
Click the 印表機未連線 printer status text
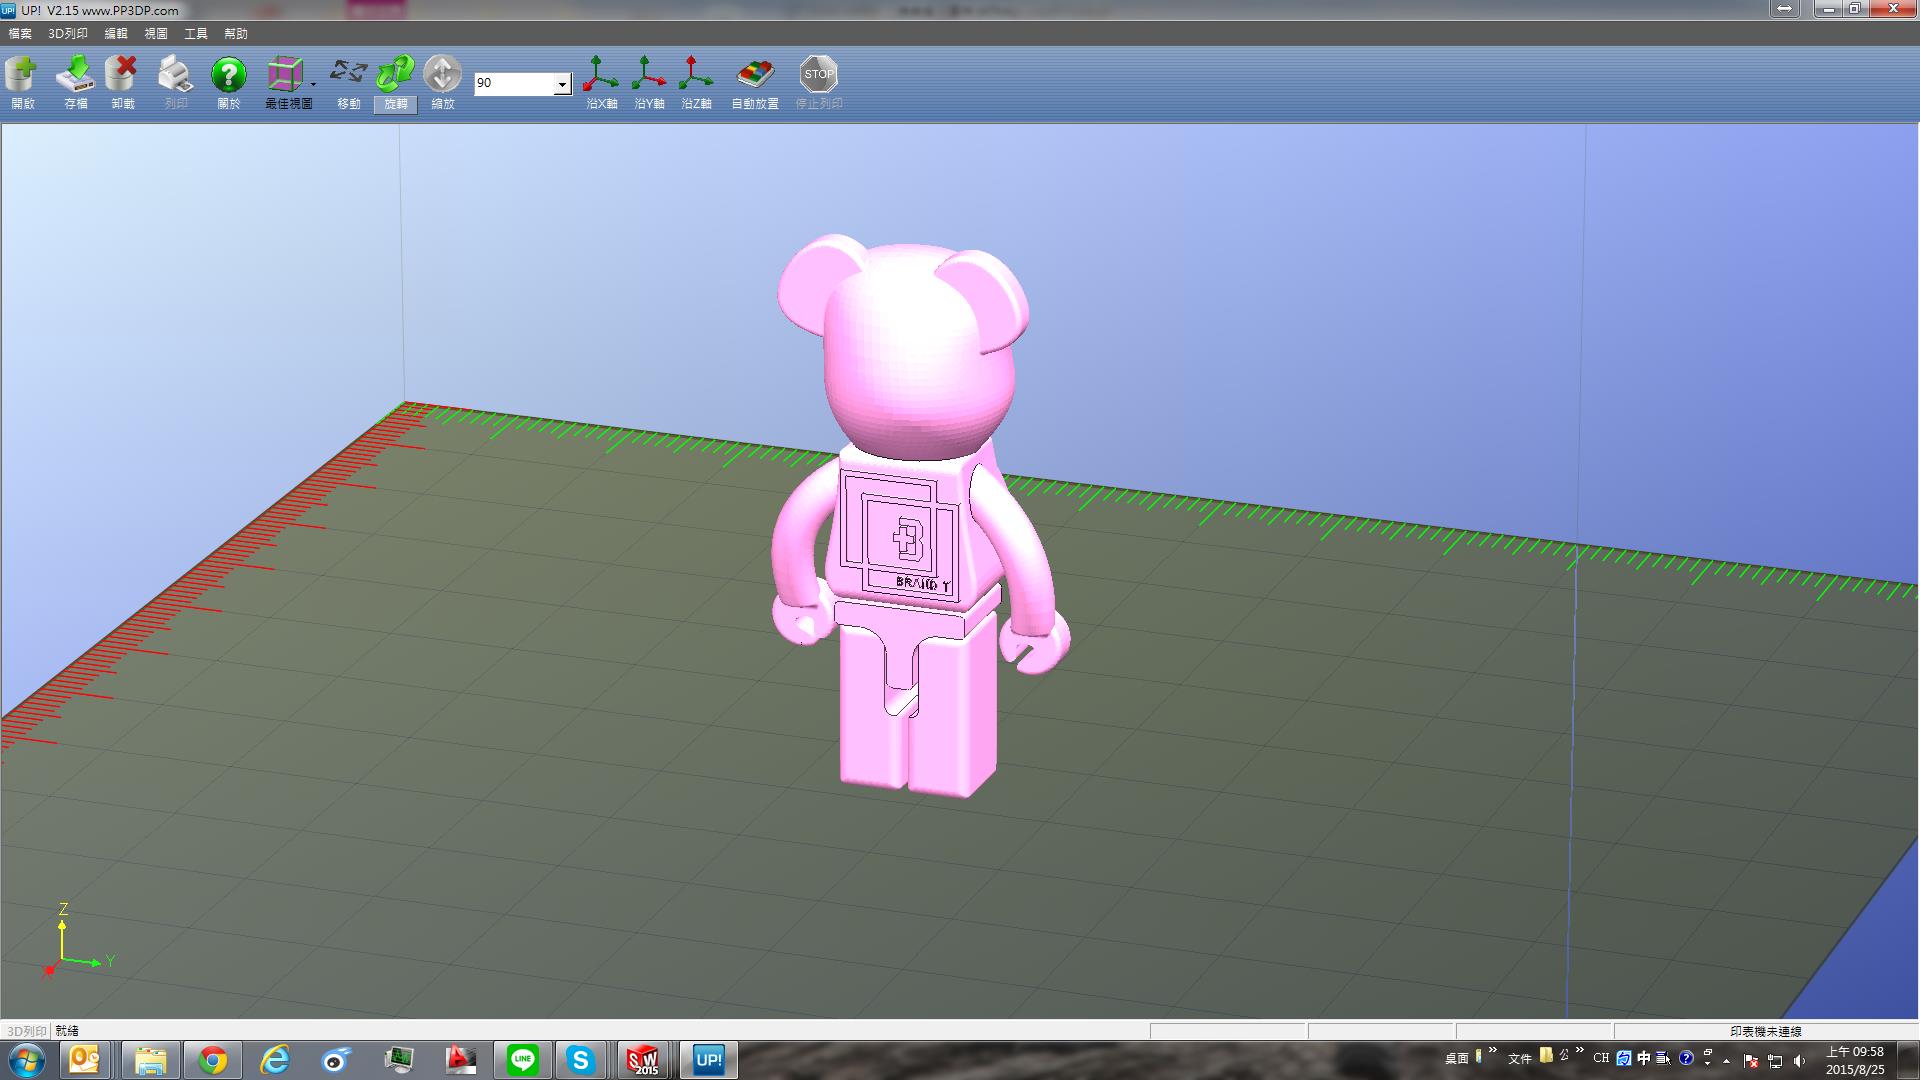point(1766,1031)
